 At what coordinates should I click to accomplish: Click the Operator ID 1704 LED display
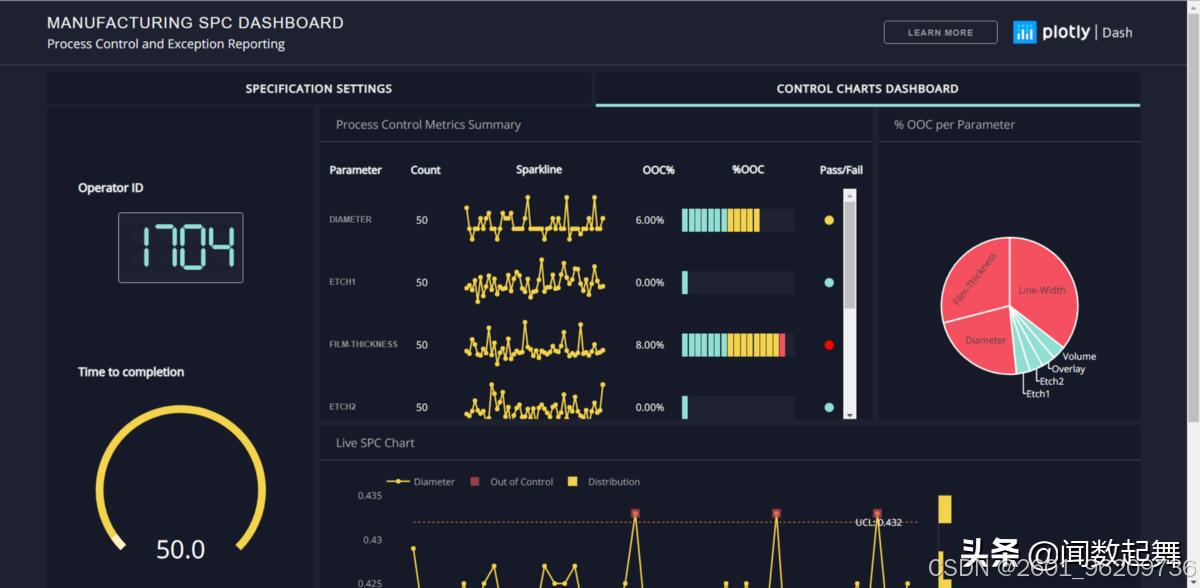tap(181, 247)
